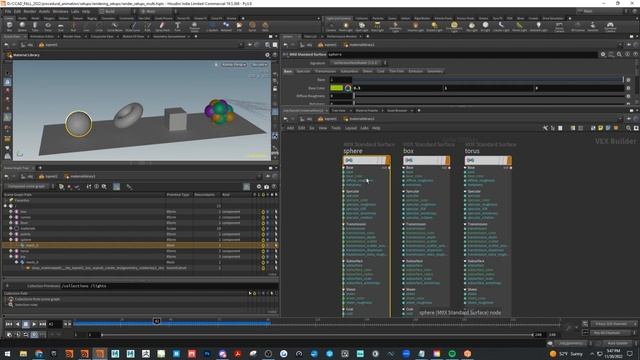Image resolution: width=640 pixels, height=360 pixels.
Task: Switch to the Specular parameter tab
Action: coord(303,71)
